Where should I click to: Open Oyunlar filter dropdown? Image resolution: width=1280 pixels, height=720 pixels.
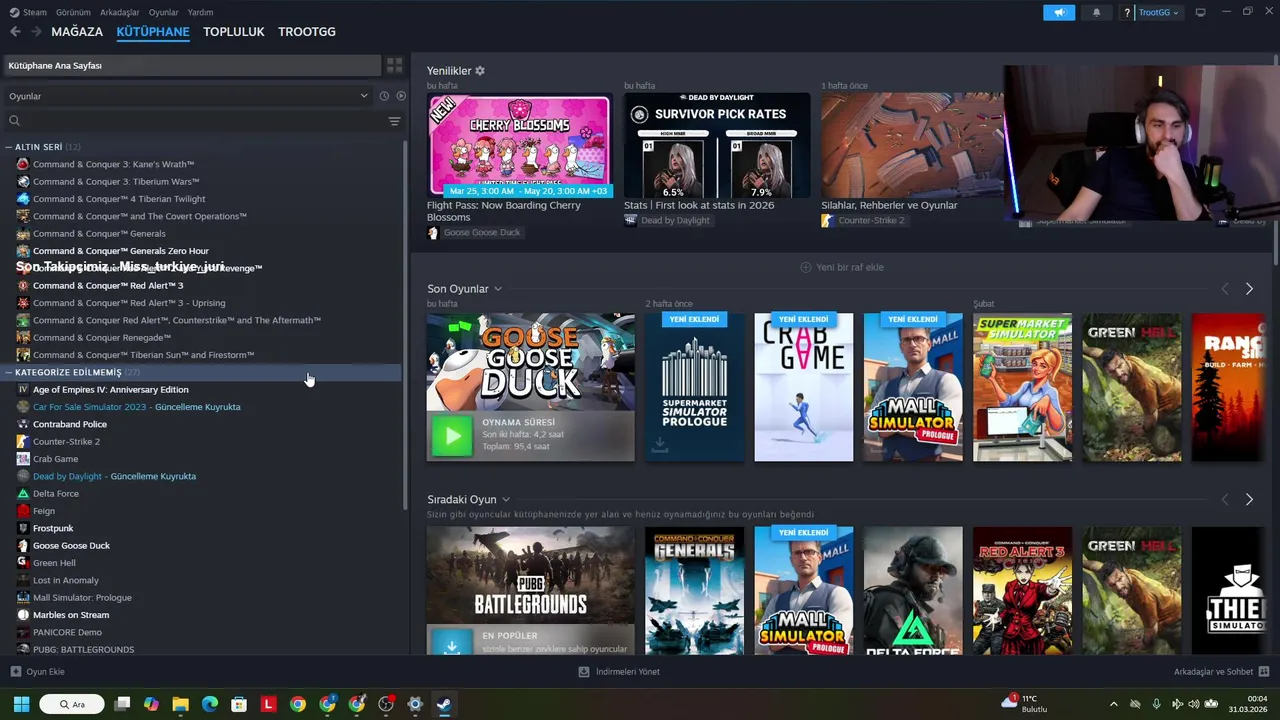[188, 96]
